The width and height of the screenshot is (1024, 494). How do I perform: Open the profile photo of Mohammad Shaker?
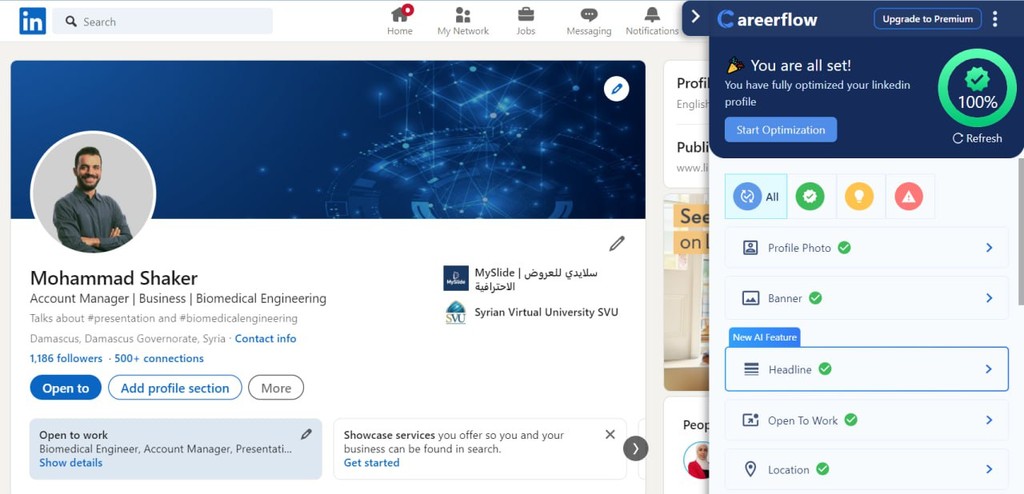93,192
